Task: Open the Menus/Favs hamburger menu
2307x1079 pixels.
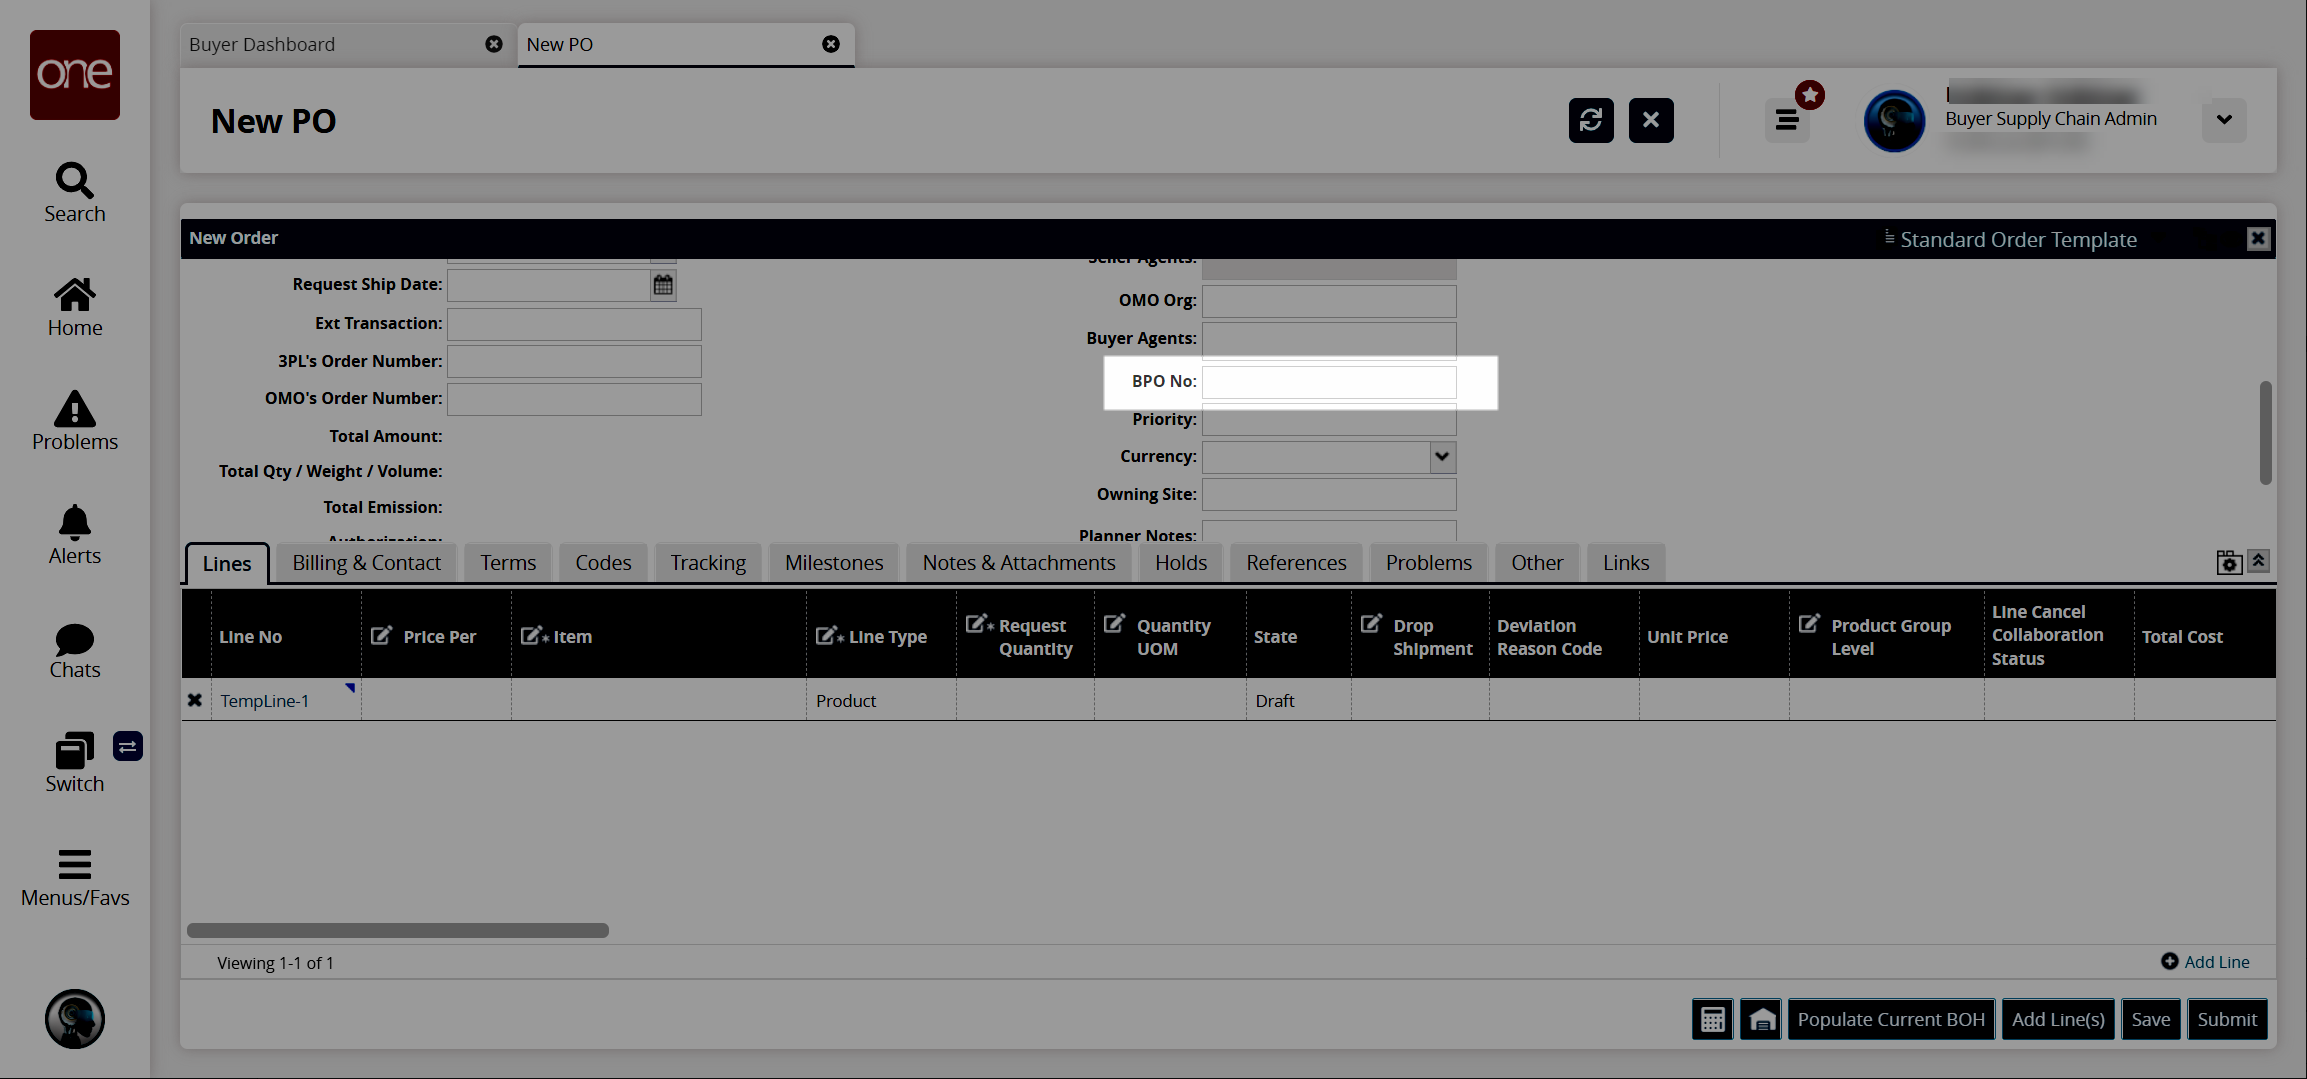Action: 74,864
